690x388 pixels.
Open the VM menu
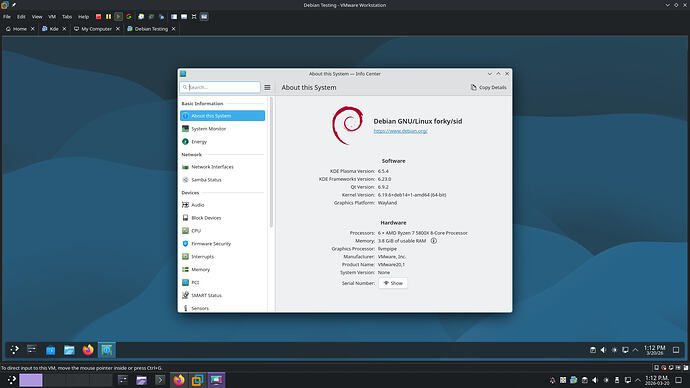[52, 17]
